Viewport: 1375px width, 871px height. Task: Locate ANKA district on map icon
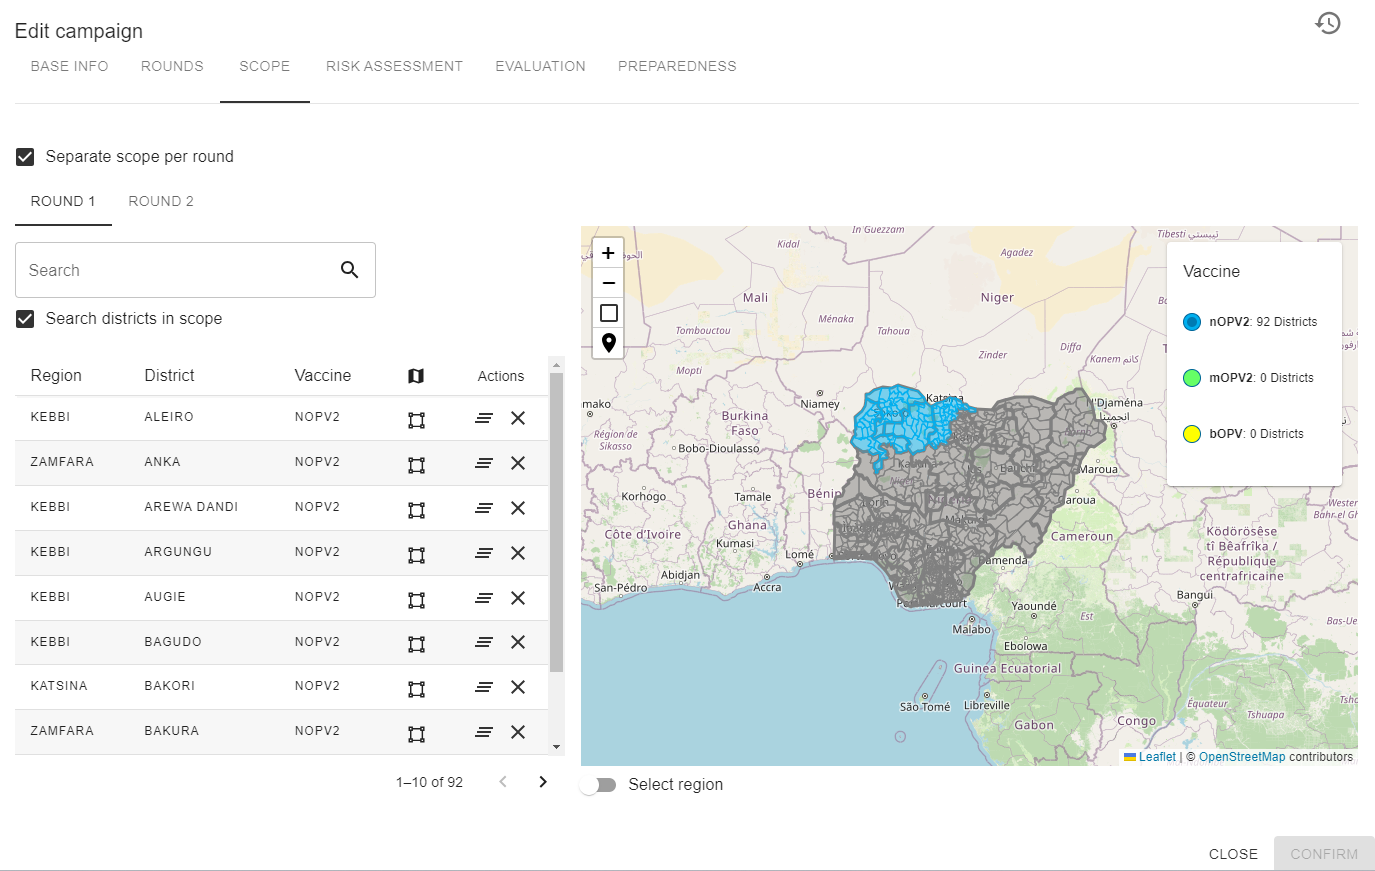417,464
